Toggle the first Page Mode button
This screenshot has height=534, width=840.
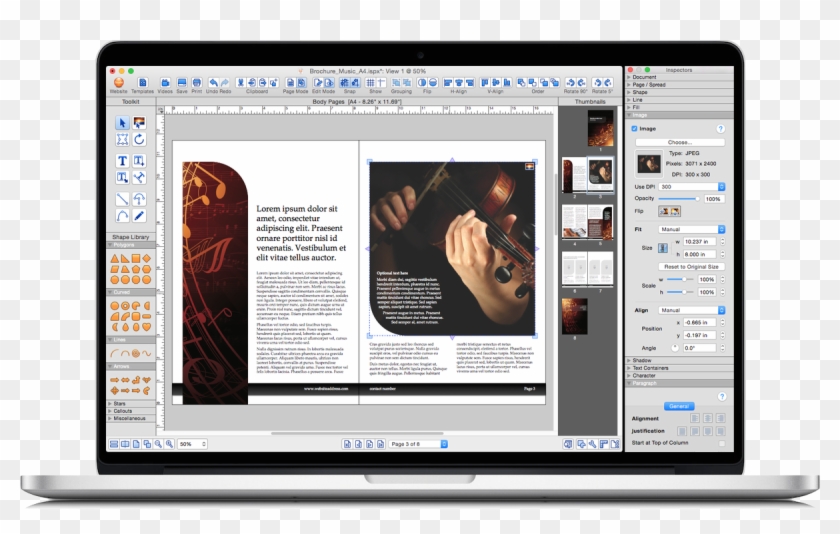[x=290, y=82]
